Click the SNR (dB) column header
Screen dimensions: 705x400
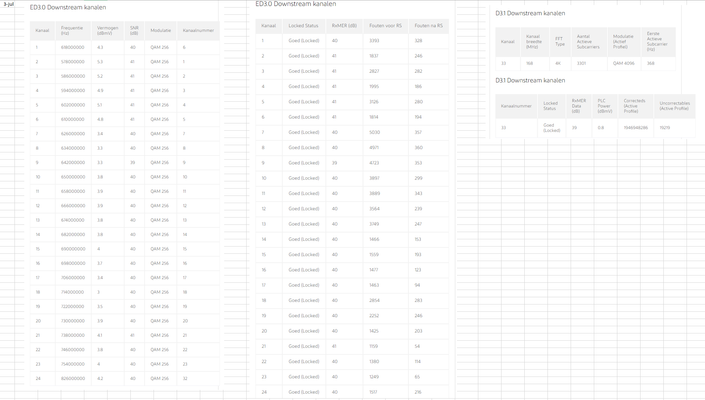point(134,31)
